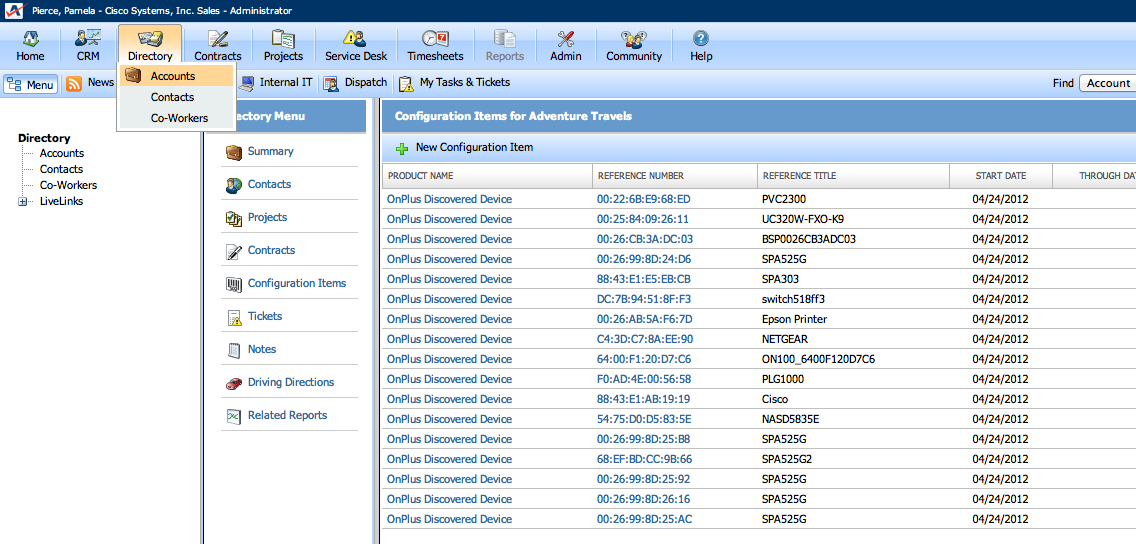The image size is (1136, 544).
Task: Open the CRM module icon
Action: [88, 39]
